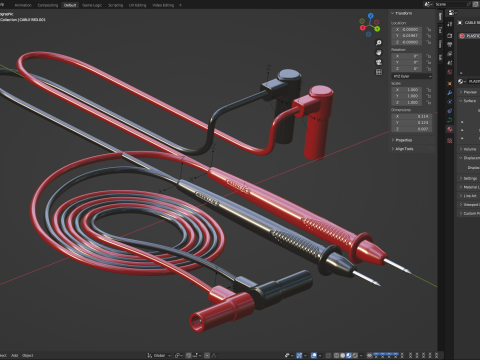
Task: Open the orange Object properties tab icon
Action: click(450, 83)
